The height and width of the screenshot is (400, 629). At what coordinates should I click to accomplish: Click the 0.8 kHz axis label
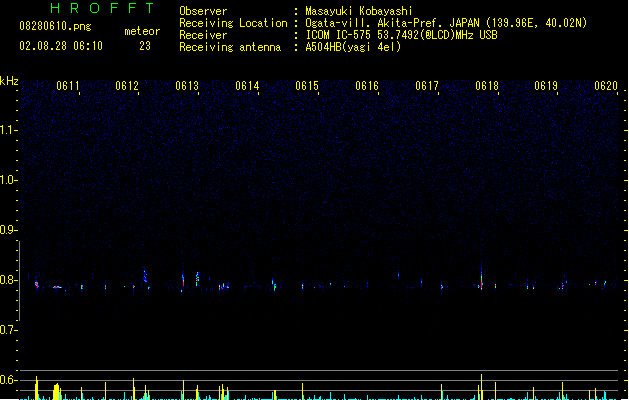8,280
